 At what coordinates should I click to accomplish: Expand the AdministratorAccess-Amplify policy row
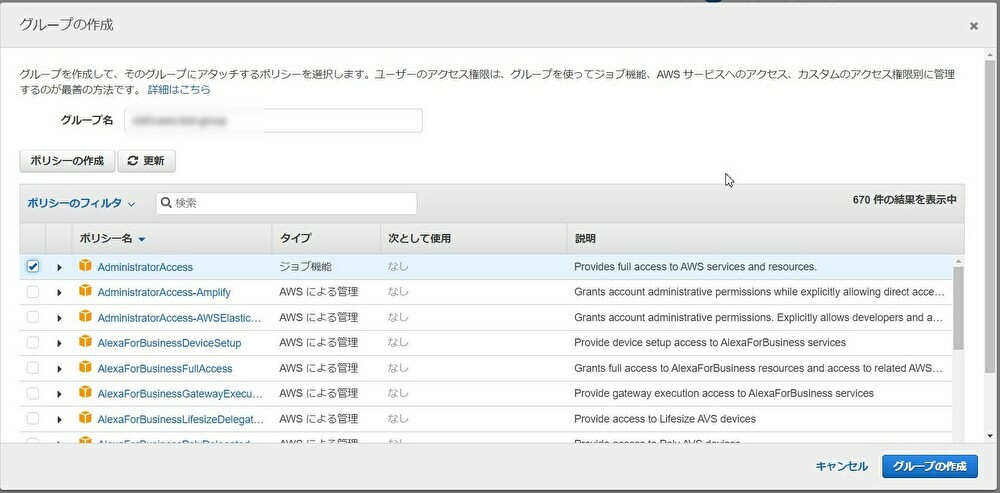point(59,293)
